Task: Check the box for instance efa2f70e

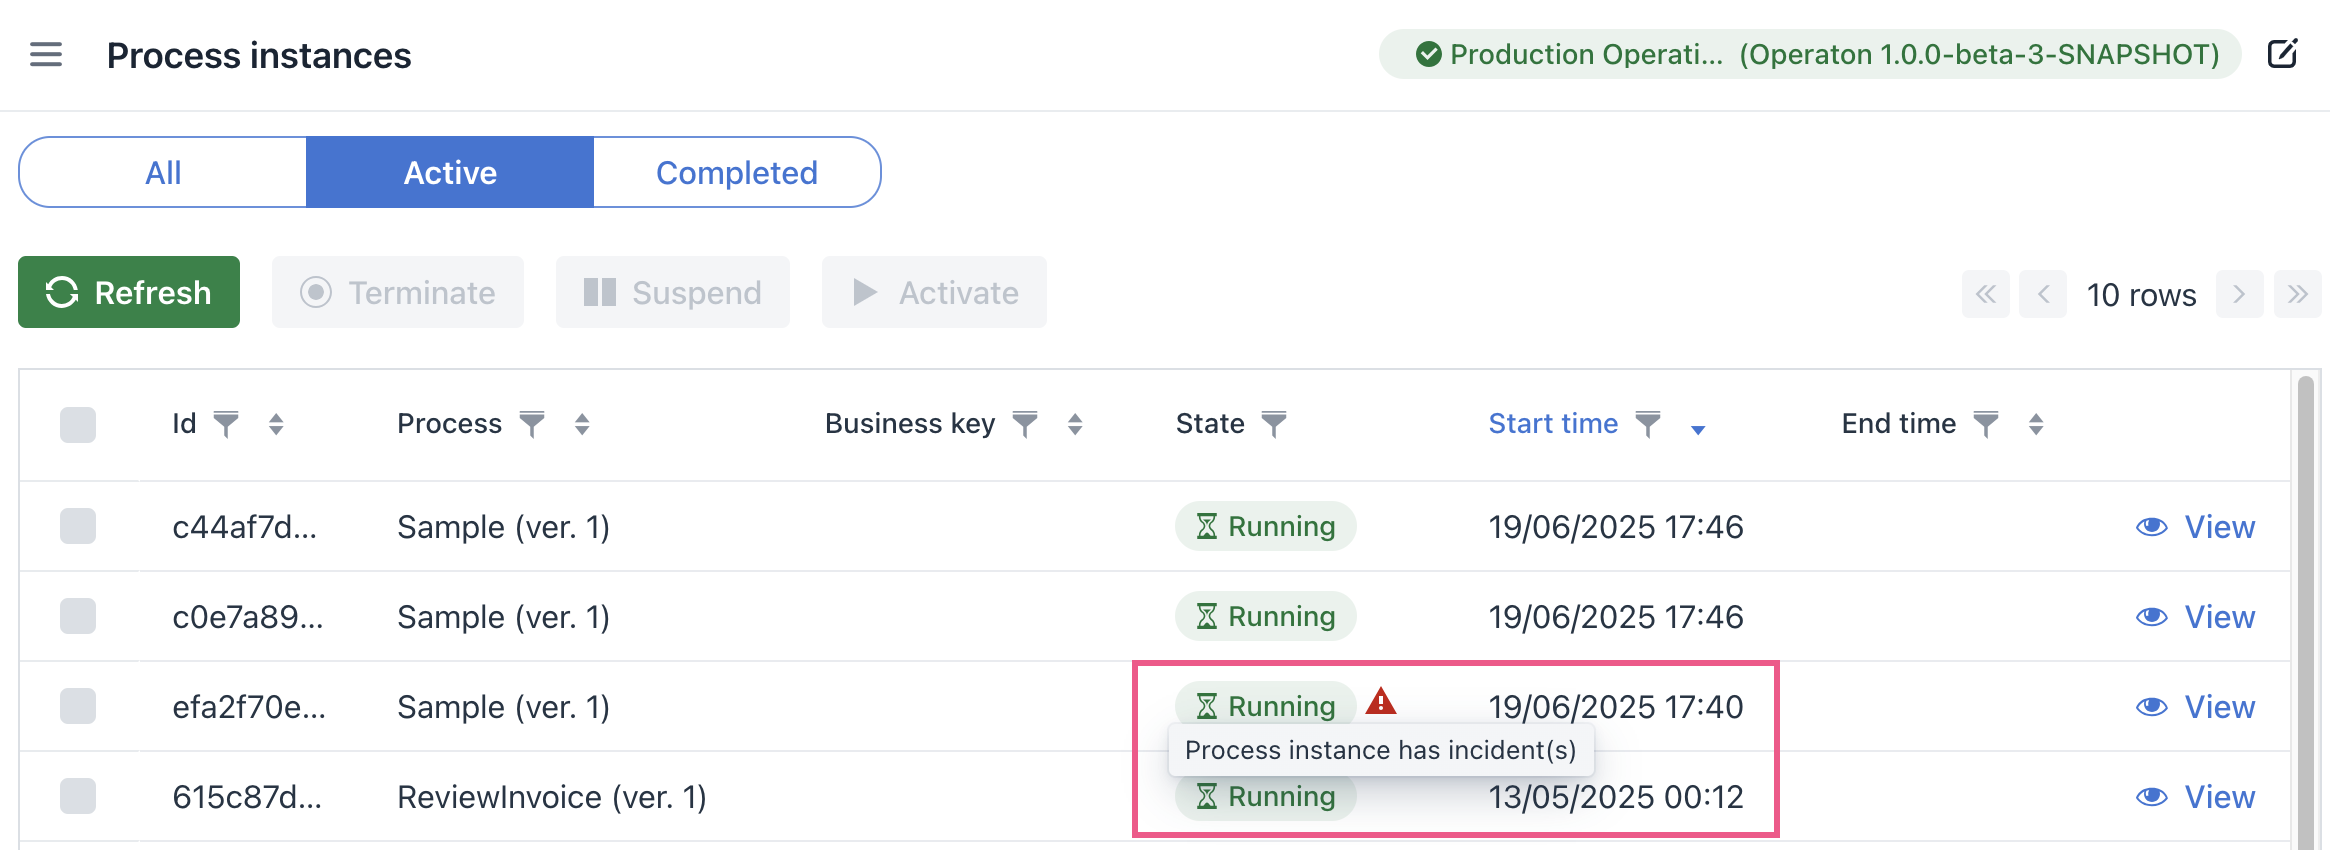Action: click(78, 706)
